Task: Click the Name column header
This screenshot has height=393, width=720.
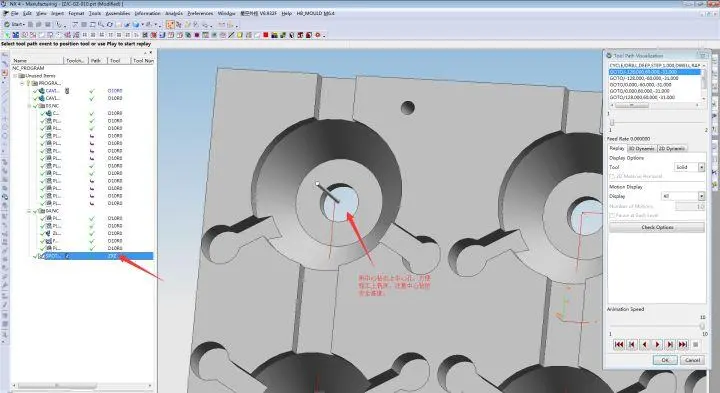Action: [x=37, y=61]
